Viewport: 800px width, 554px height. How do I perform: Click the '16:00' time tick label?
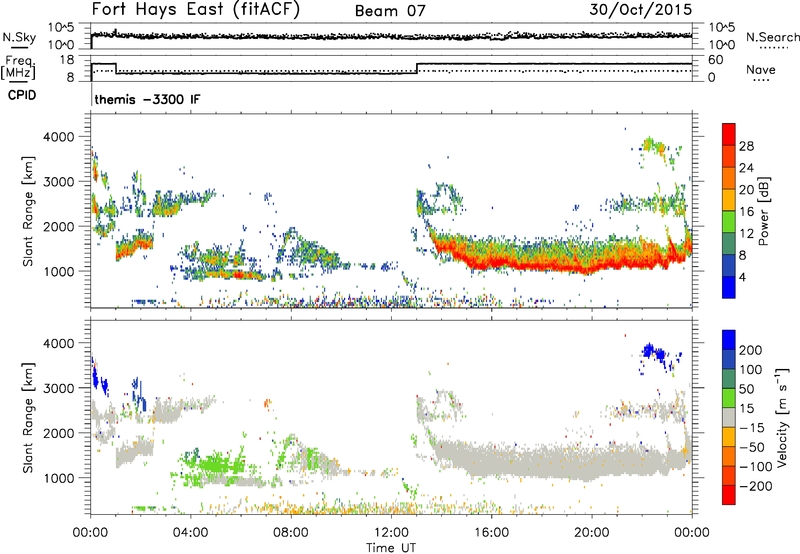pos(491,533)
